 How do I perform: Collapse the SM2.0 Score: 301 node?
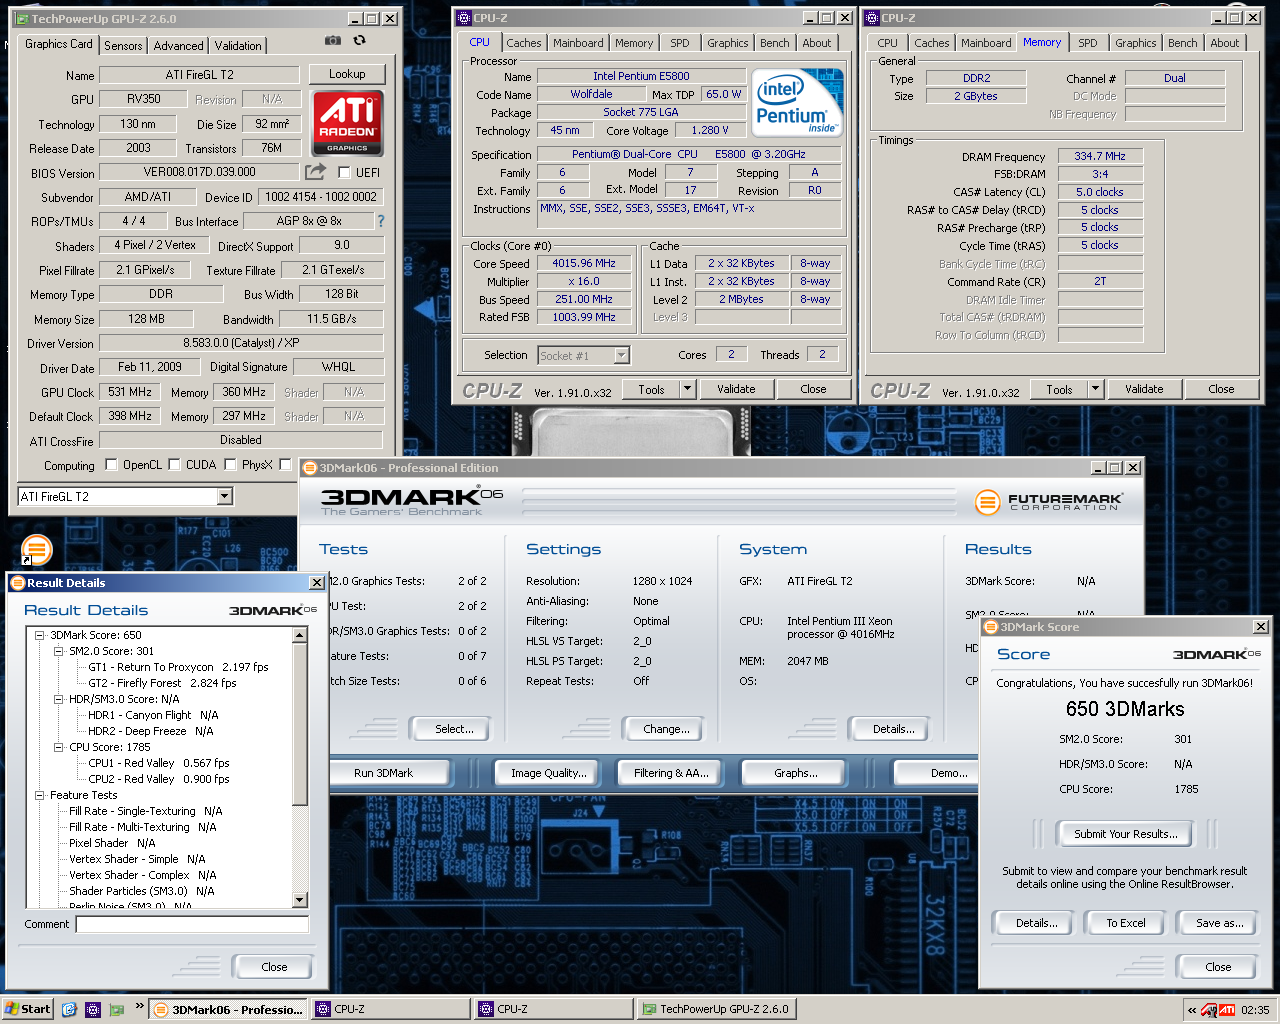(x=59, y=651)
